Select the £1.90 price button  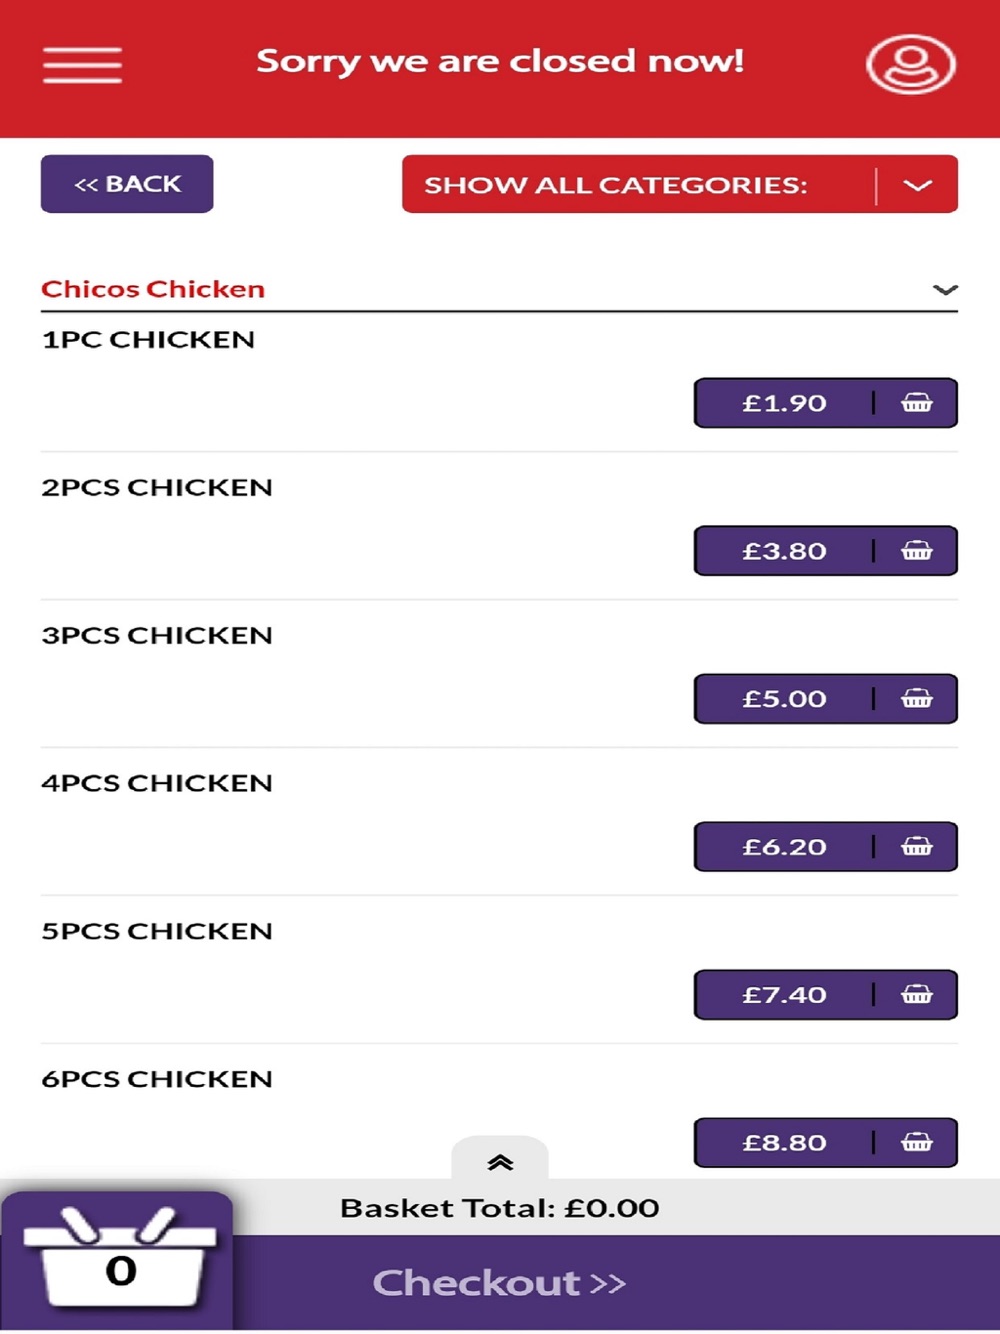pyautogui.click(x=784, y=403)
